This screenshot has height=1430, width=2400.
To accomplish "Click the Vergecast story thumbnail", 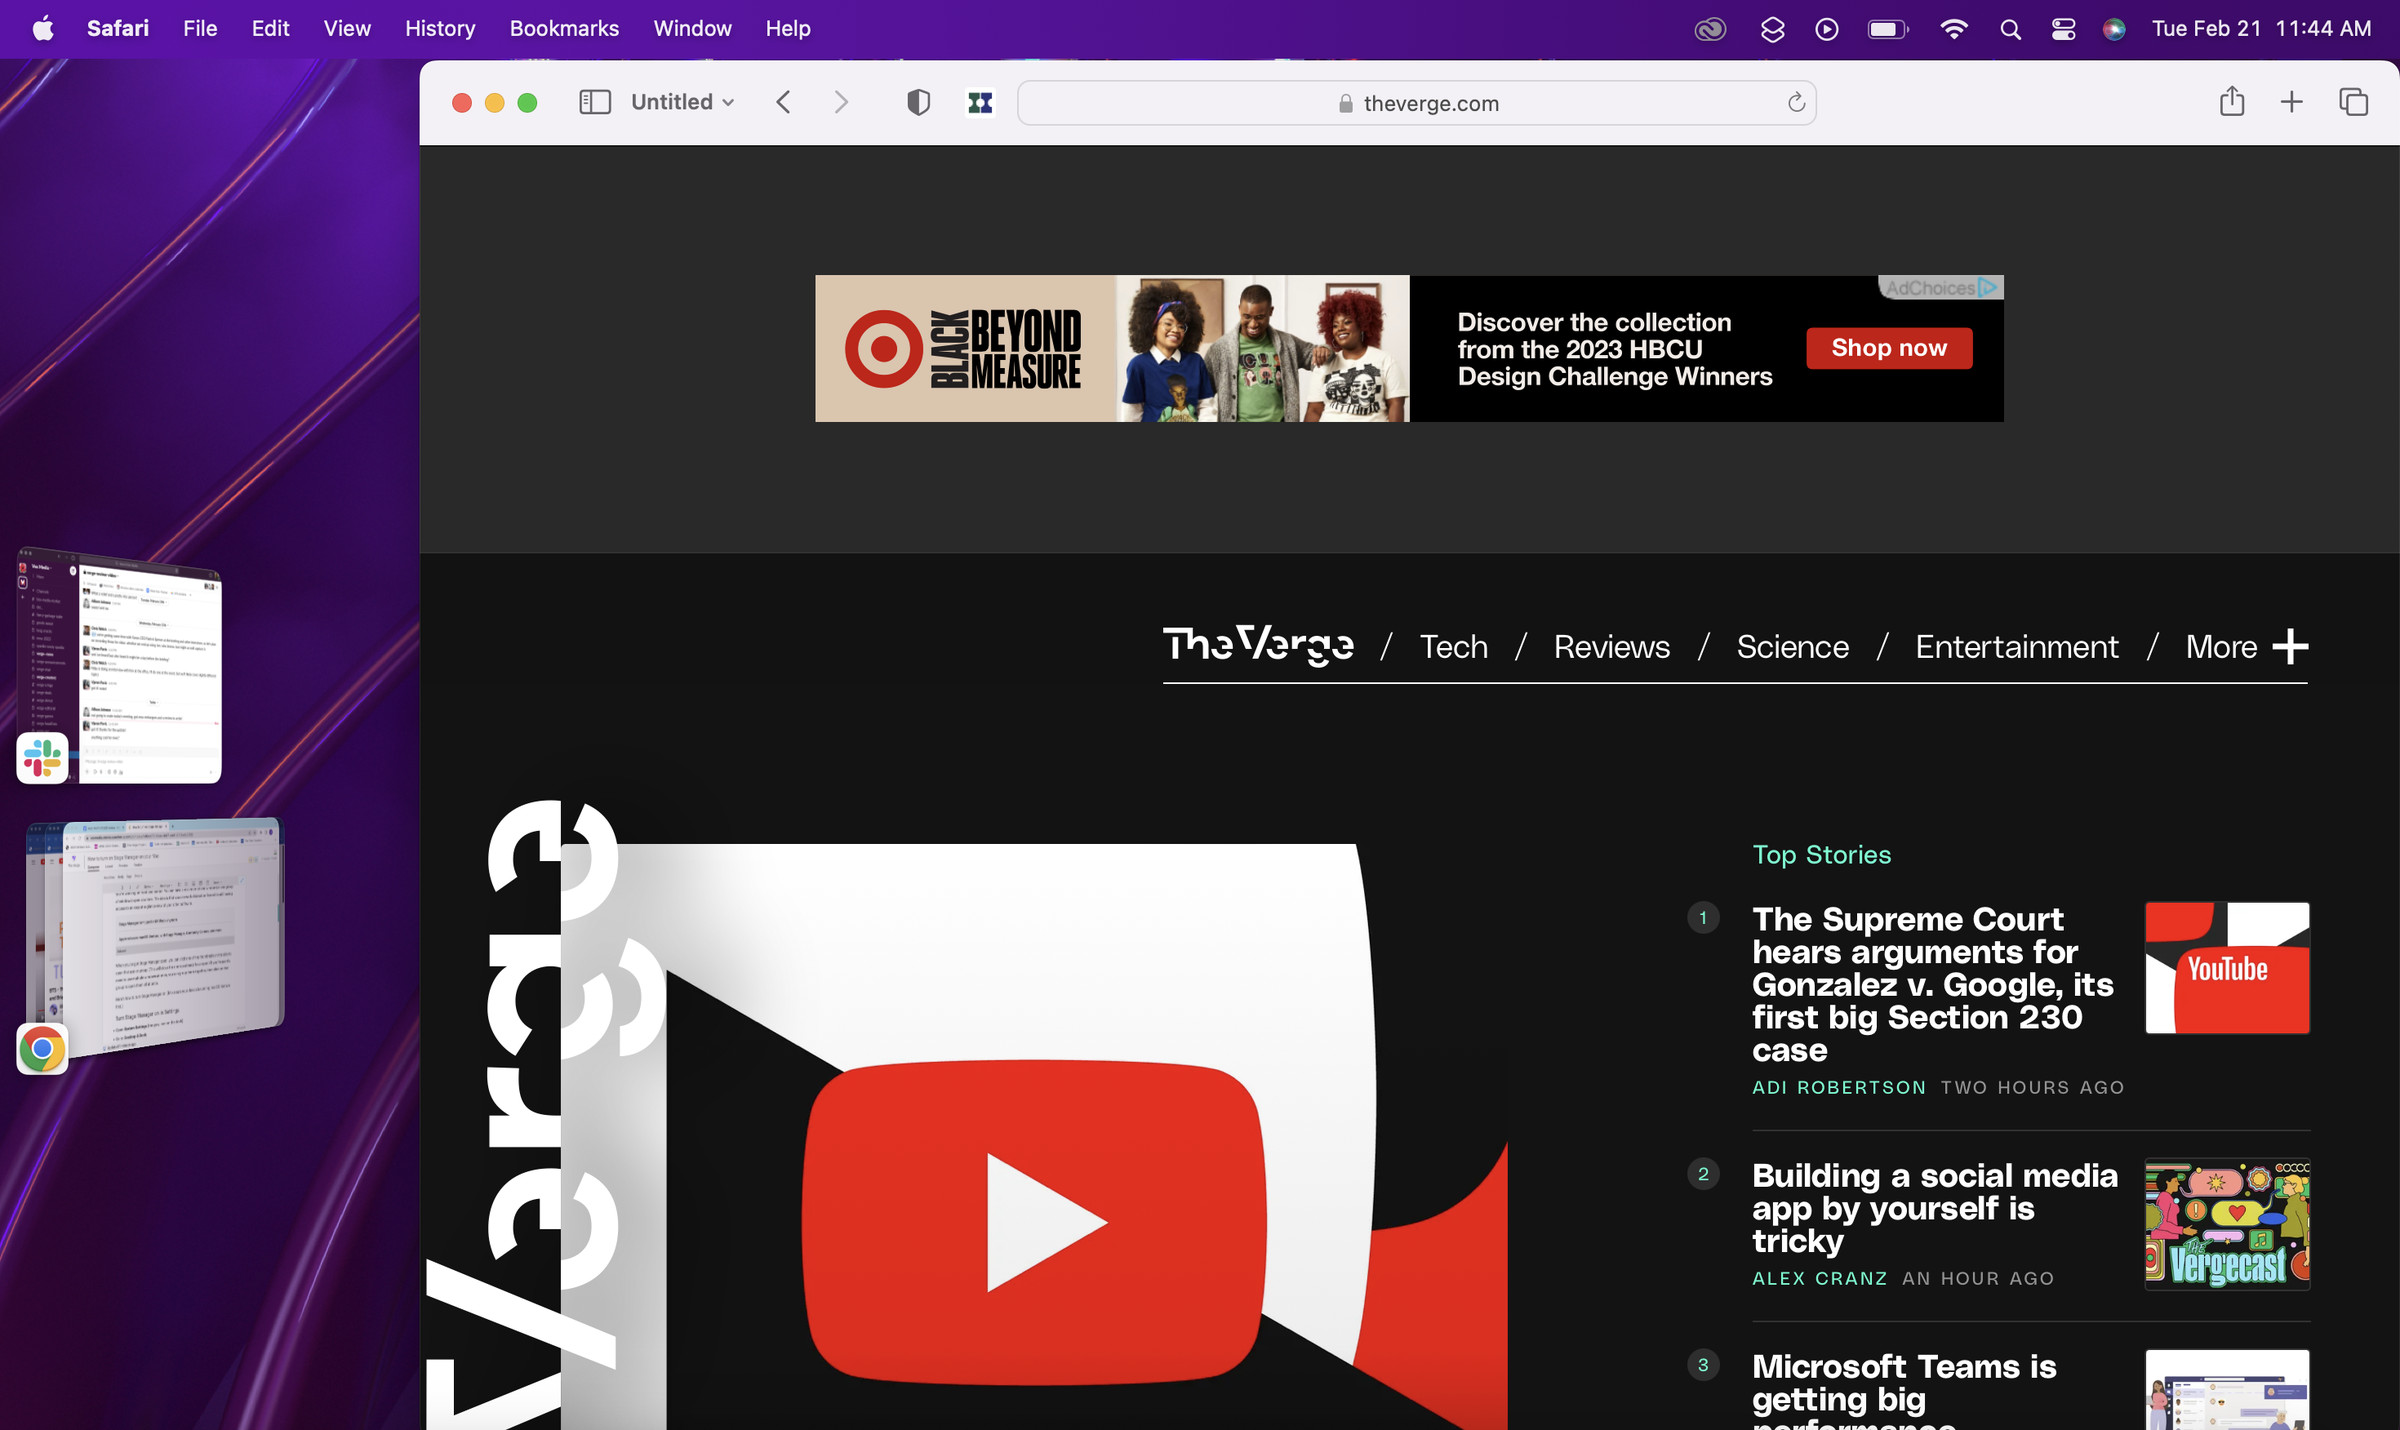I will [2227, 1224].
